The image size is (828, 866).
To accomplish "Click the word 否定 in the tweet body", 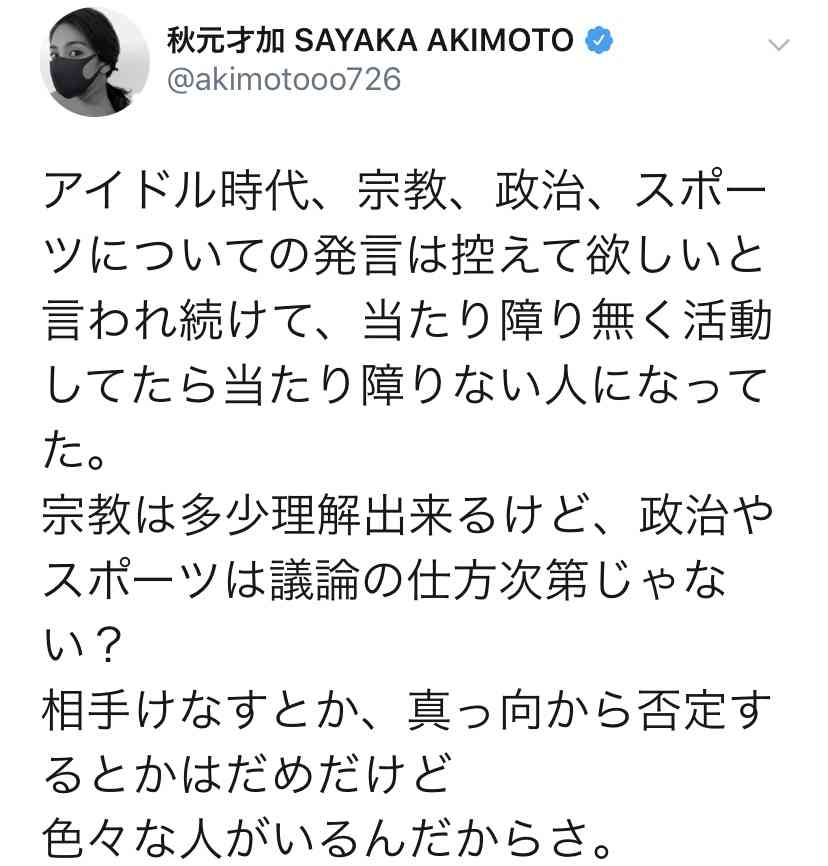I will (x=681, y=709).
